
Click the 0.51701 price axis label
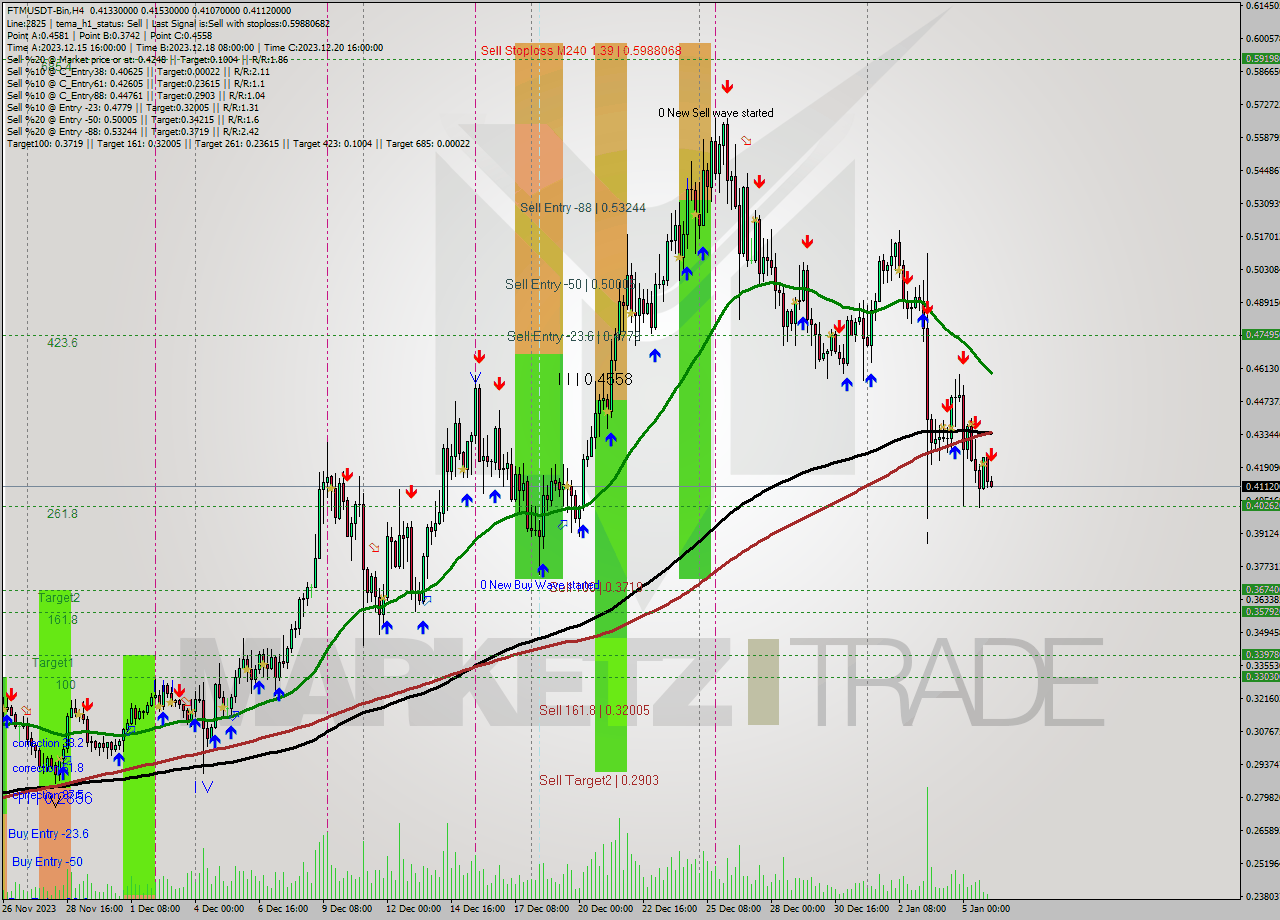point(1262,236)
